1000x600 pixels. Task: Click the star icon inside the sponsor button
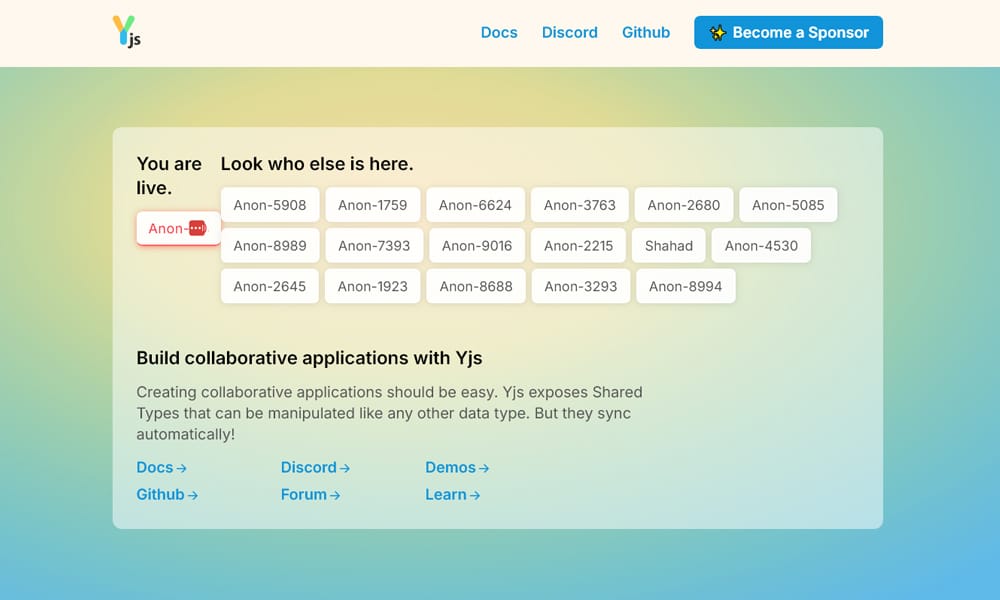tap(718, 32)
